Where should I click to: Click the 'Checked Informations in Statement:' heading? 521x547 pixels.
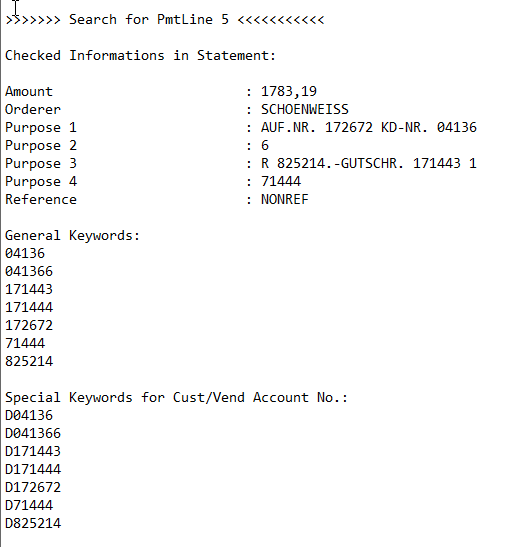coord(141,56)
